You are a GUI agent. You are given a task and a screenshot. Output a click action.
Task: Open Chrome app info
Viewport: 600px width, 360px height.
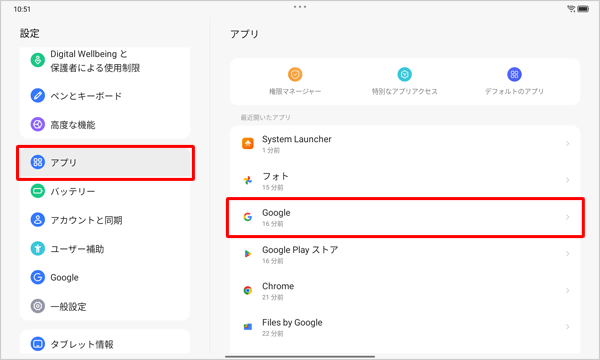coord(405,291)
